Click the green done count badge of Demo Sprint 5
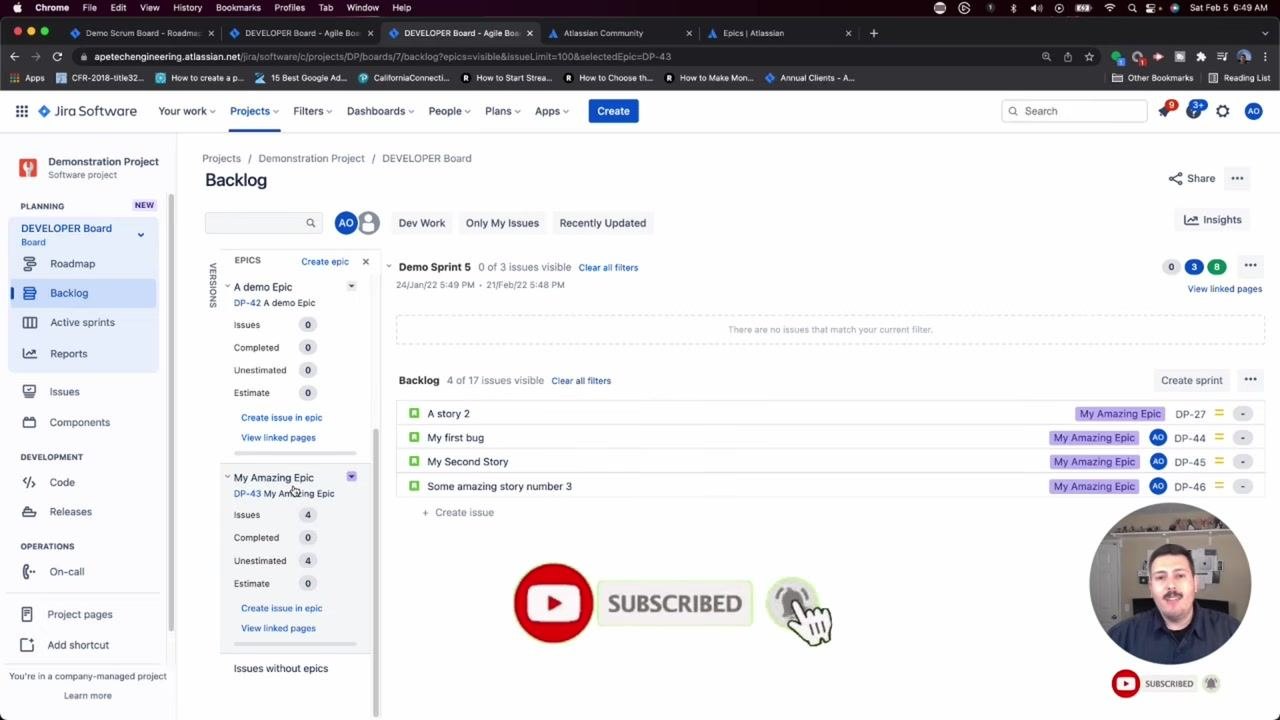 (x=1217, y=267)
